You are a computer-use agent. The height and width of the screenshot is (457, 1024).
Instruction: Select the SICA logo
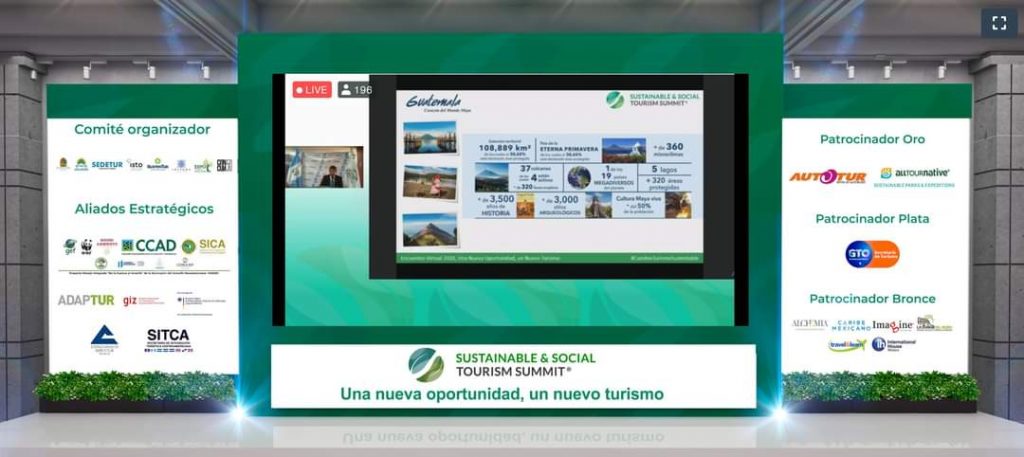[205, 245]
